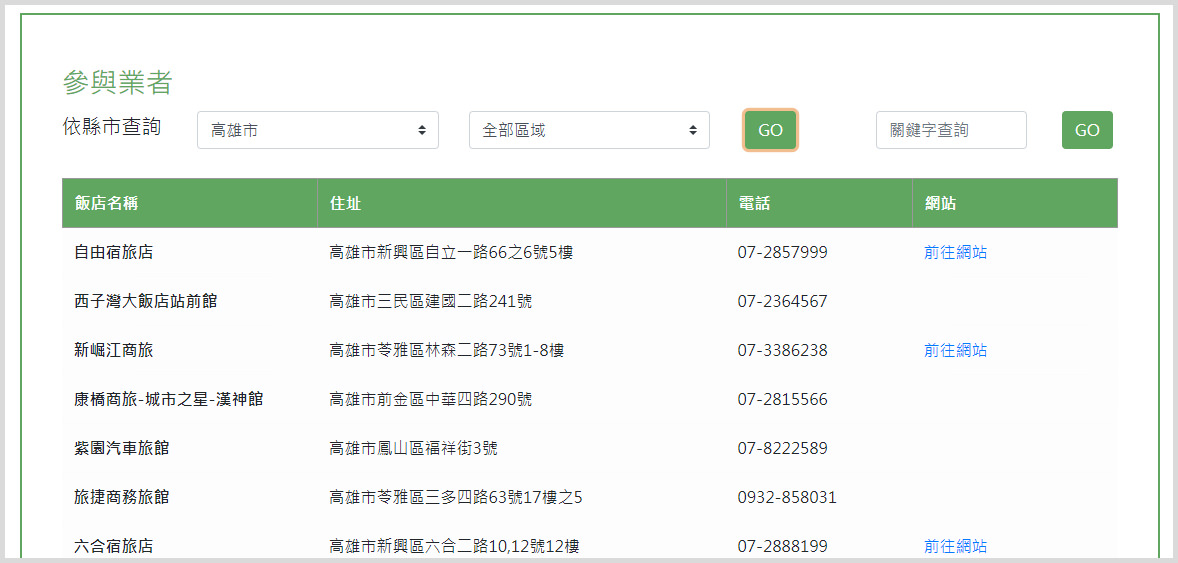Click phone number 07-8222589

[x=782, y=449]
